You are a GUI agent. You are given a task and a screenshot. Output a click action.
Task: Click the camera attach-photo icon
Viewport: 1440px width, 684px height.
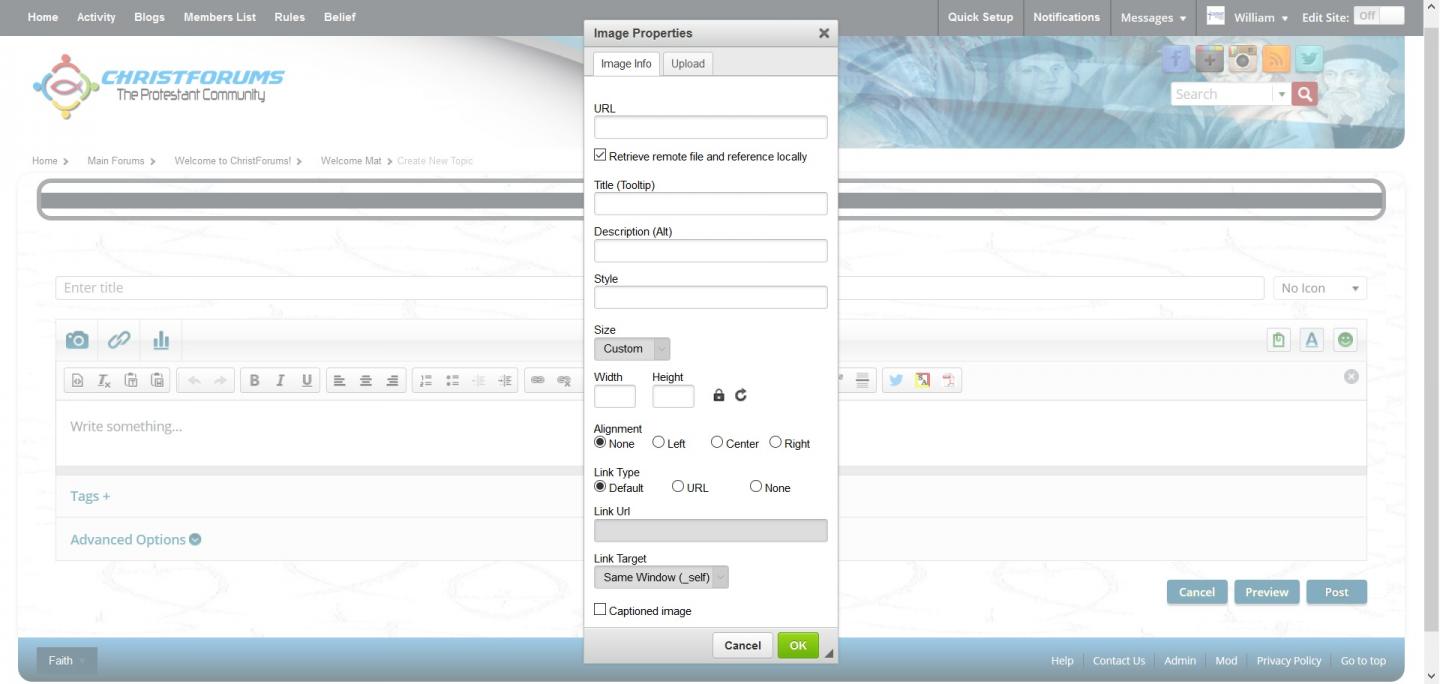tap(77, 340)
